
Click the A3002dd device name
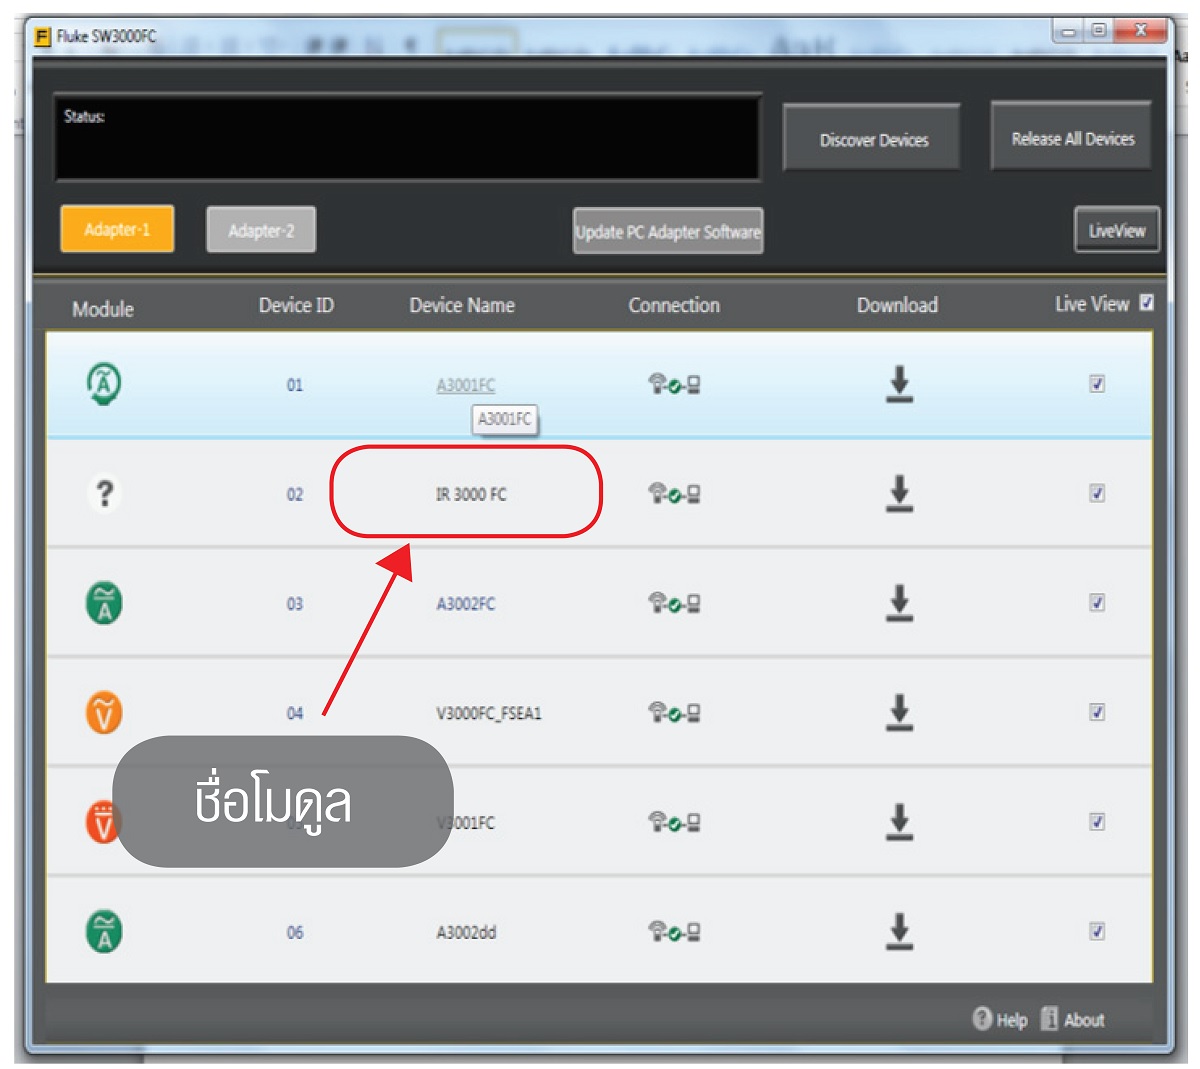[x=466, y=932]
